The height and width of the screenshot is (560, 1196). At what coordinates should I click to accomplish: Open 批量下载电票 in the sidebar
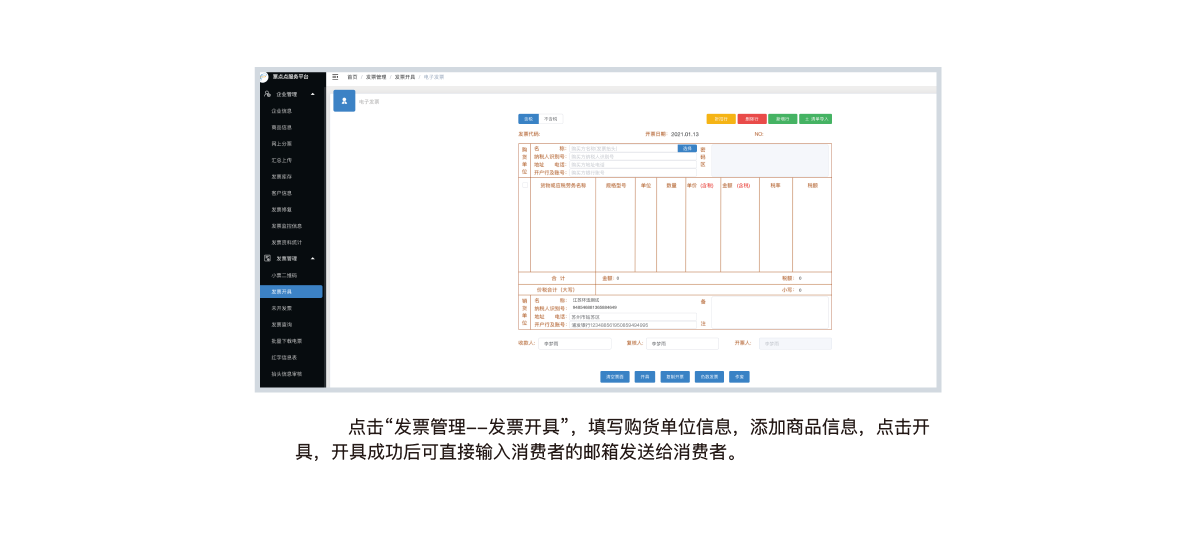[286, 341]
